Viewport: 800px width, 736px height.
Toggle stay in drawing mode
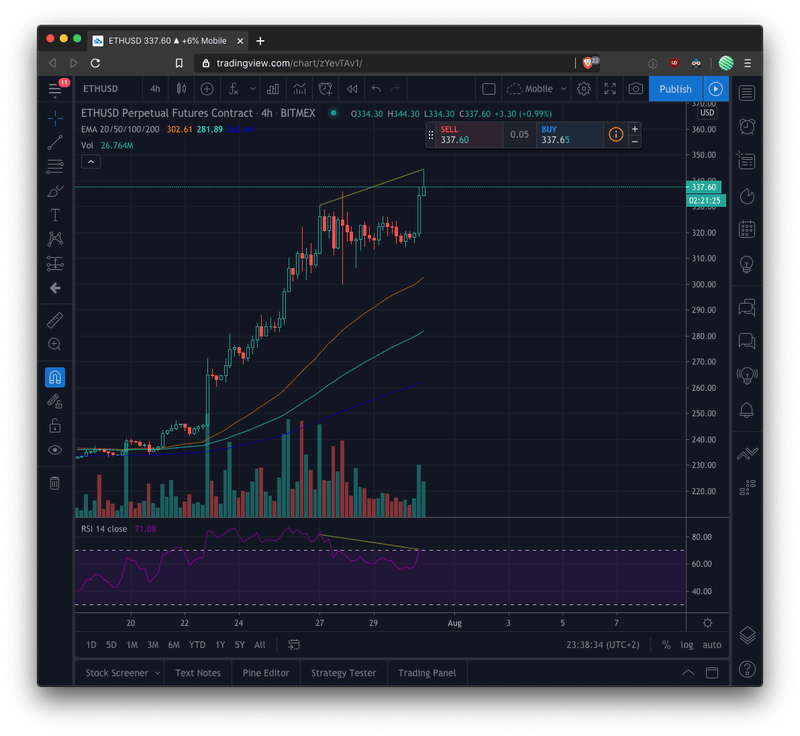[x=55, y=401]
